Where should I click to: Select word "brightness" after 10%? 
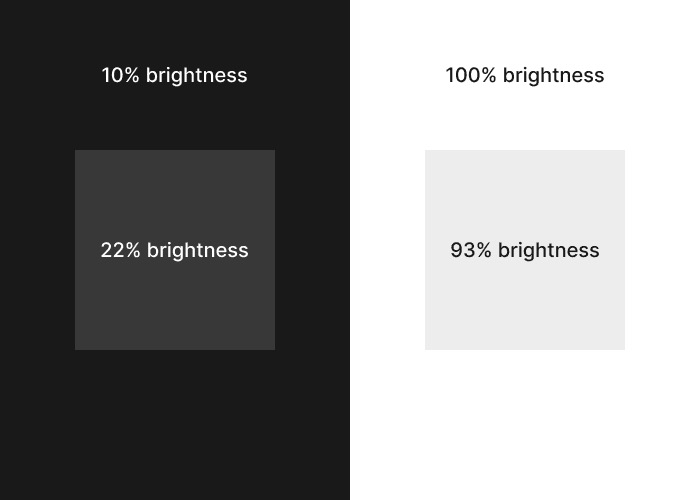196,75
